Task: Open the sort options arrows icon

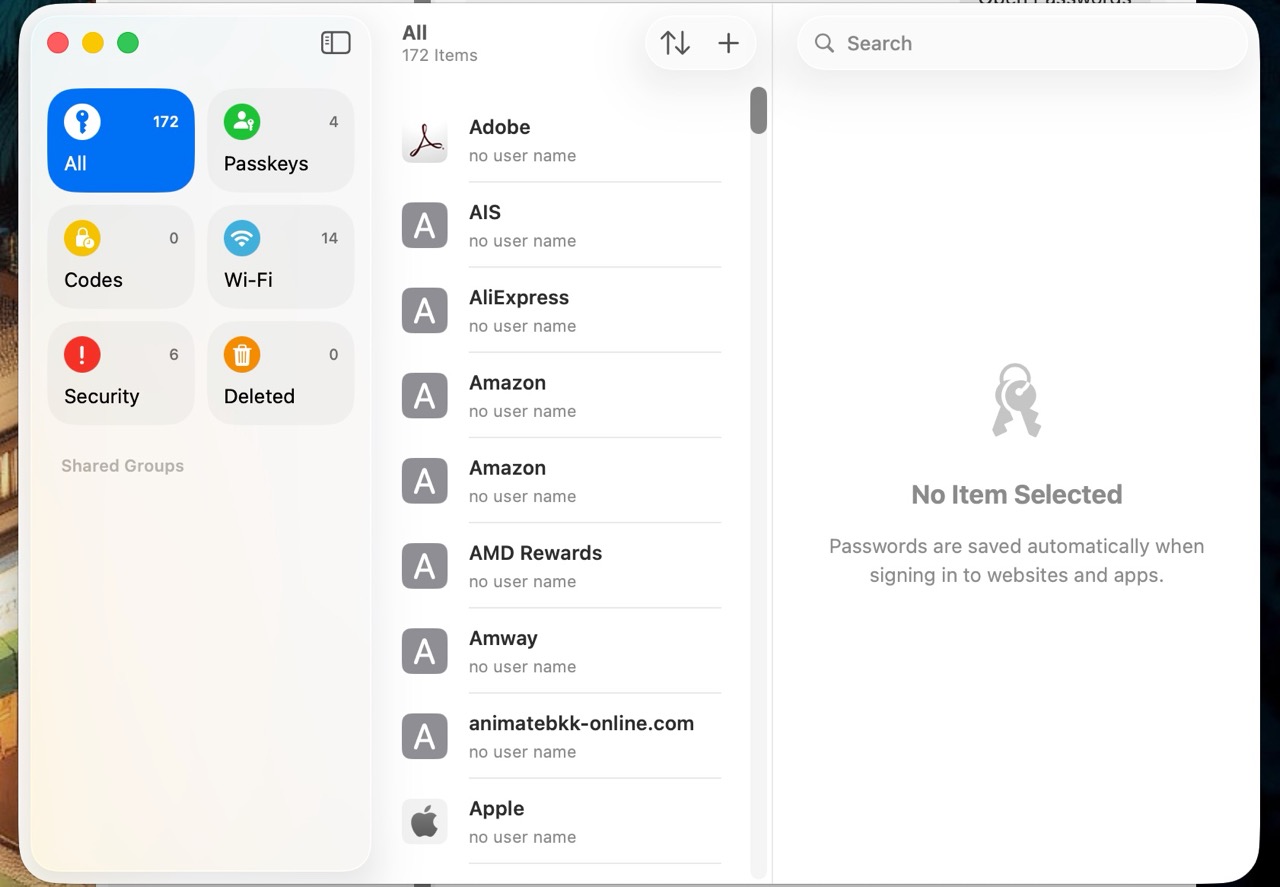Action: 675,43
